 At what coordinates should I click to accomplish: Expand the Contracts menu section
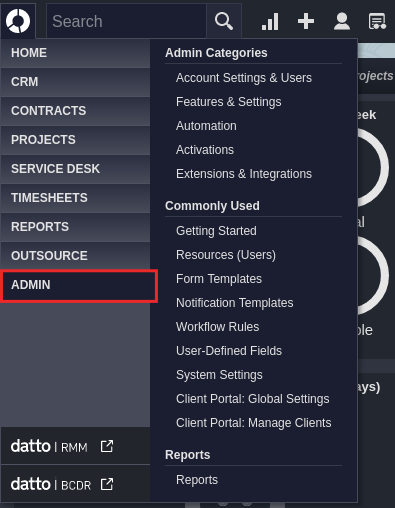(75, 111)
